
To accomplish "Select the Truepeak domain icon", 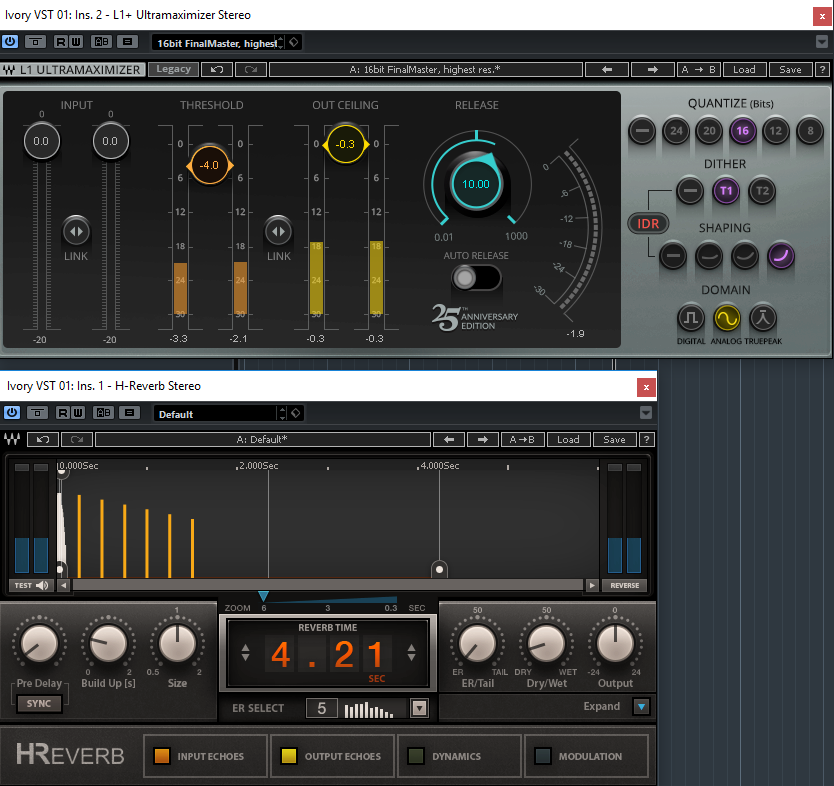I will point(763,319).
